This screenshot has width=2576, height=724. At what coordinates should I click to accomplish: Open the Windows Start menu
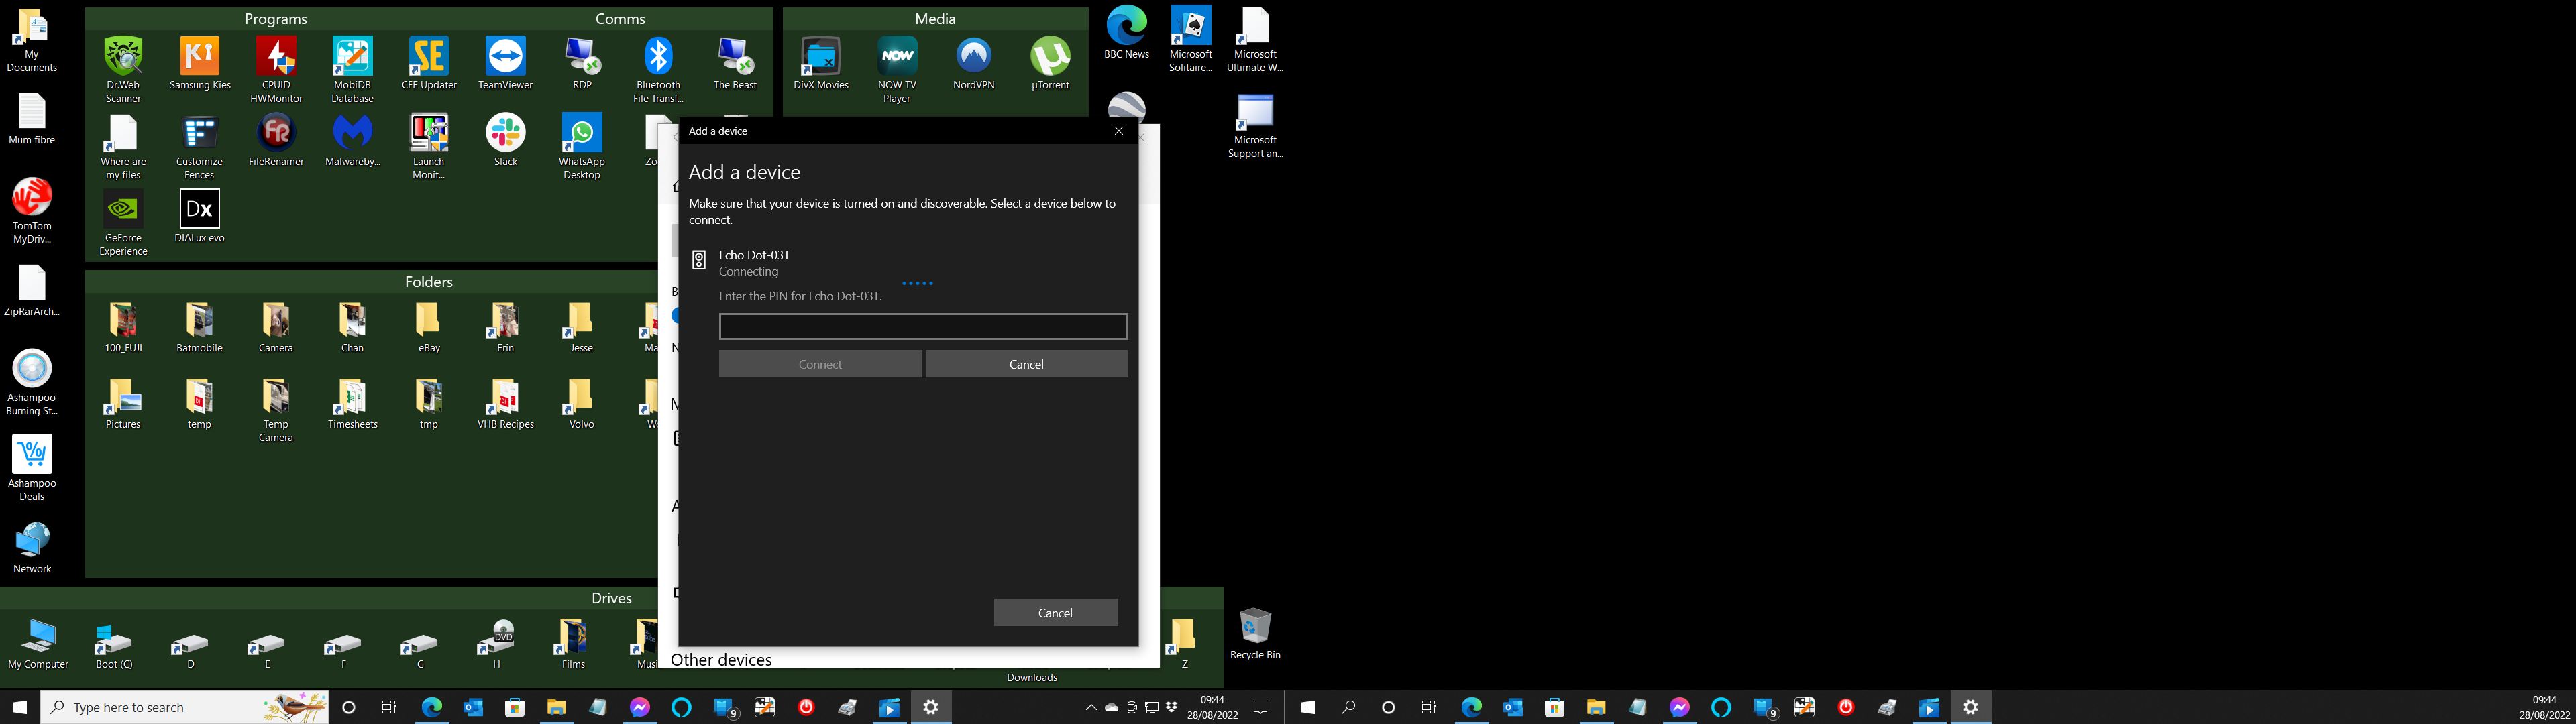tap(19, 707)
